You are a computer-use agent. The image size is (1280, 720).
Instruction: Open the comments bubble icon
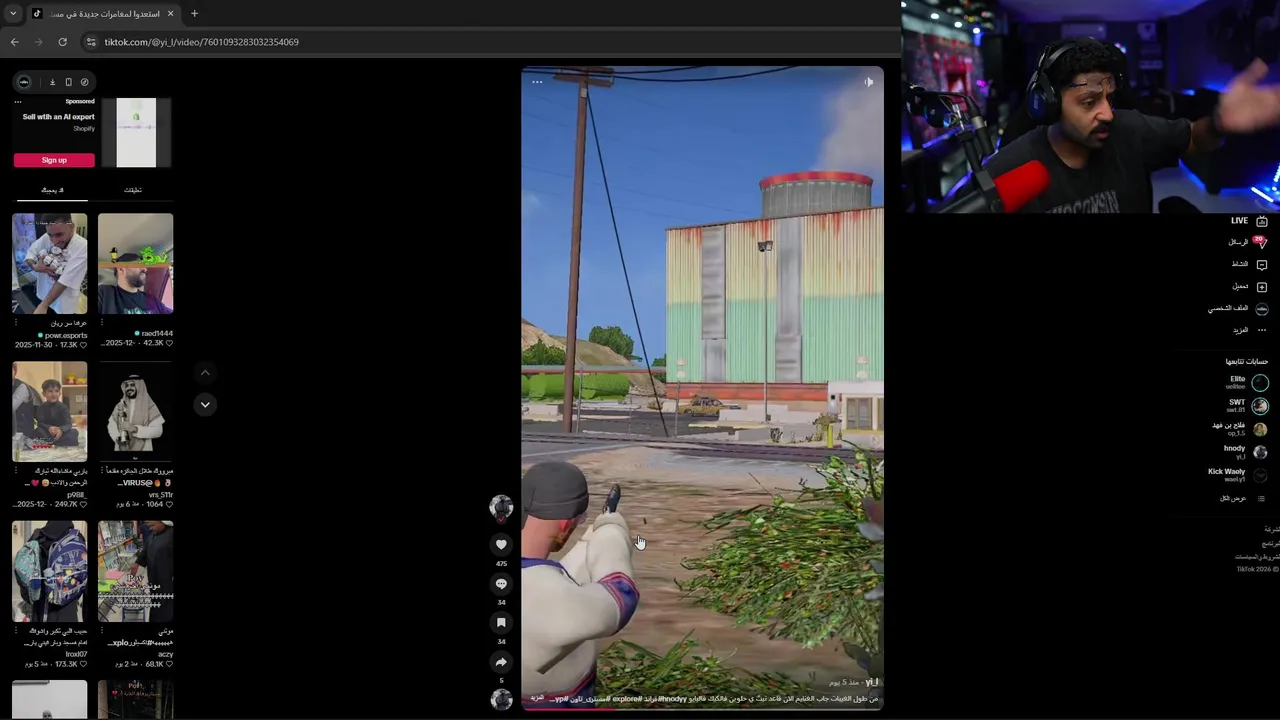pyautogui.click(x=501, y=583)
